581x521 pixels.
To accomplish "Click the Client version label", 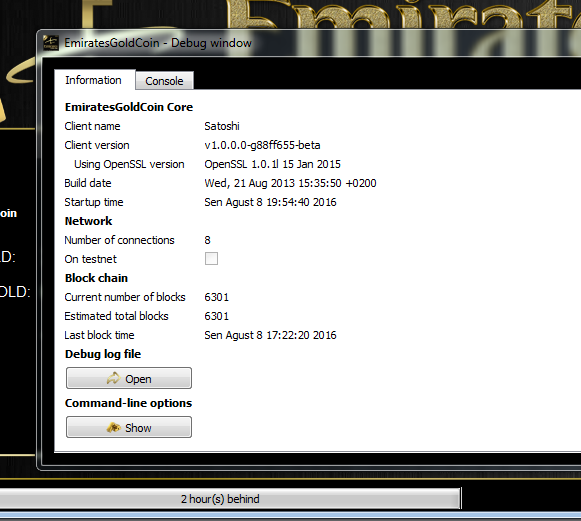I will pyautogui.click(x=97, y=145).
